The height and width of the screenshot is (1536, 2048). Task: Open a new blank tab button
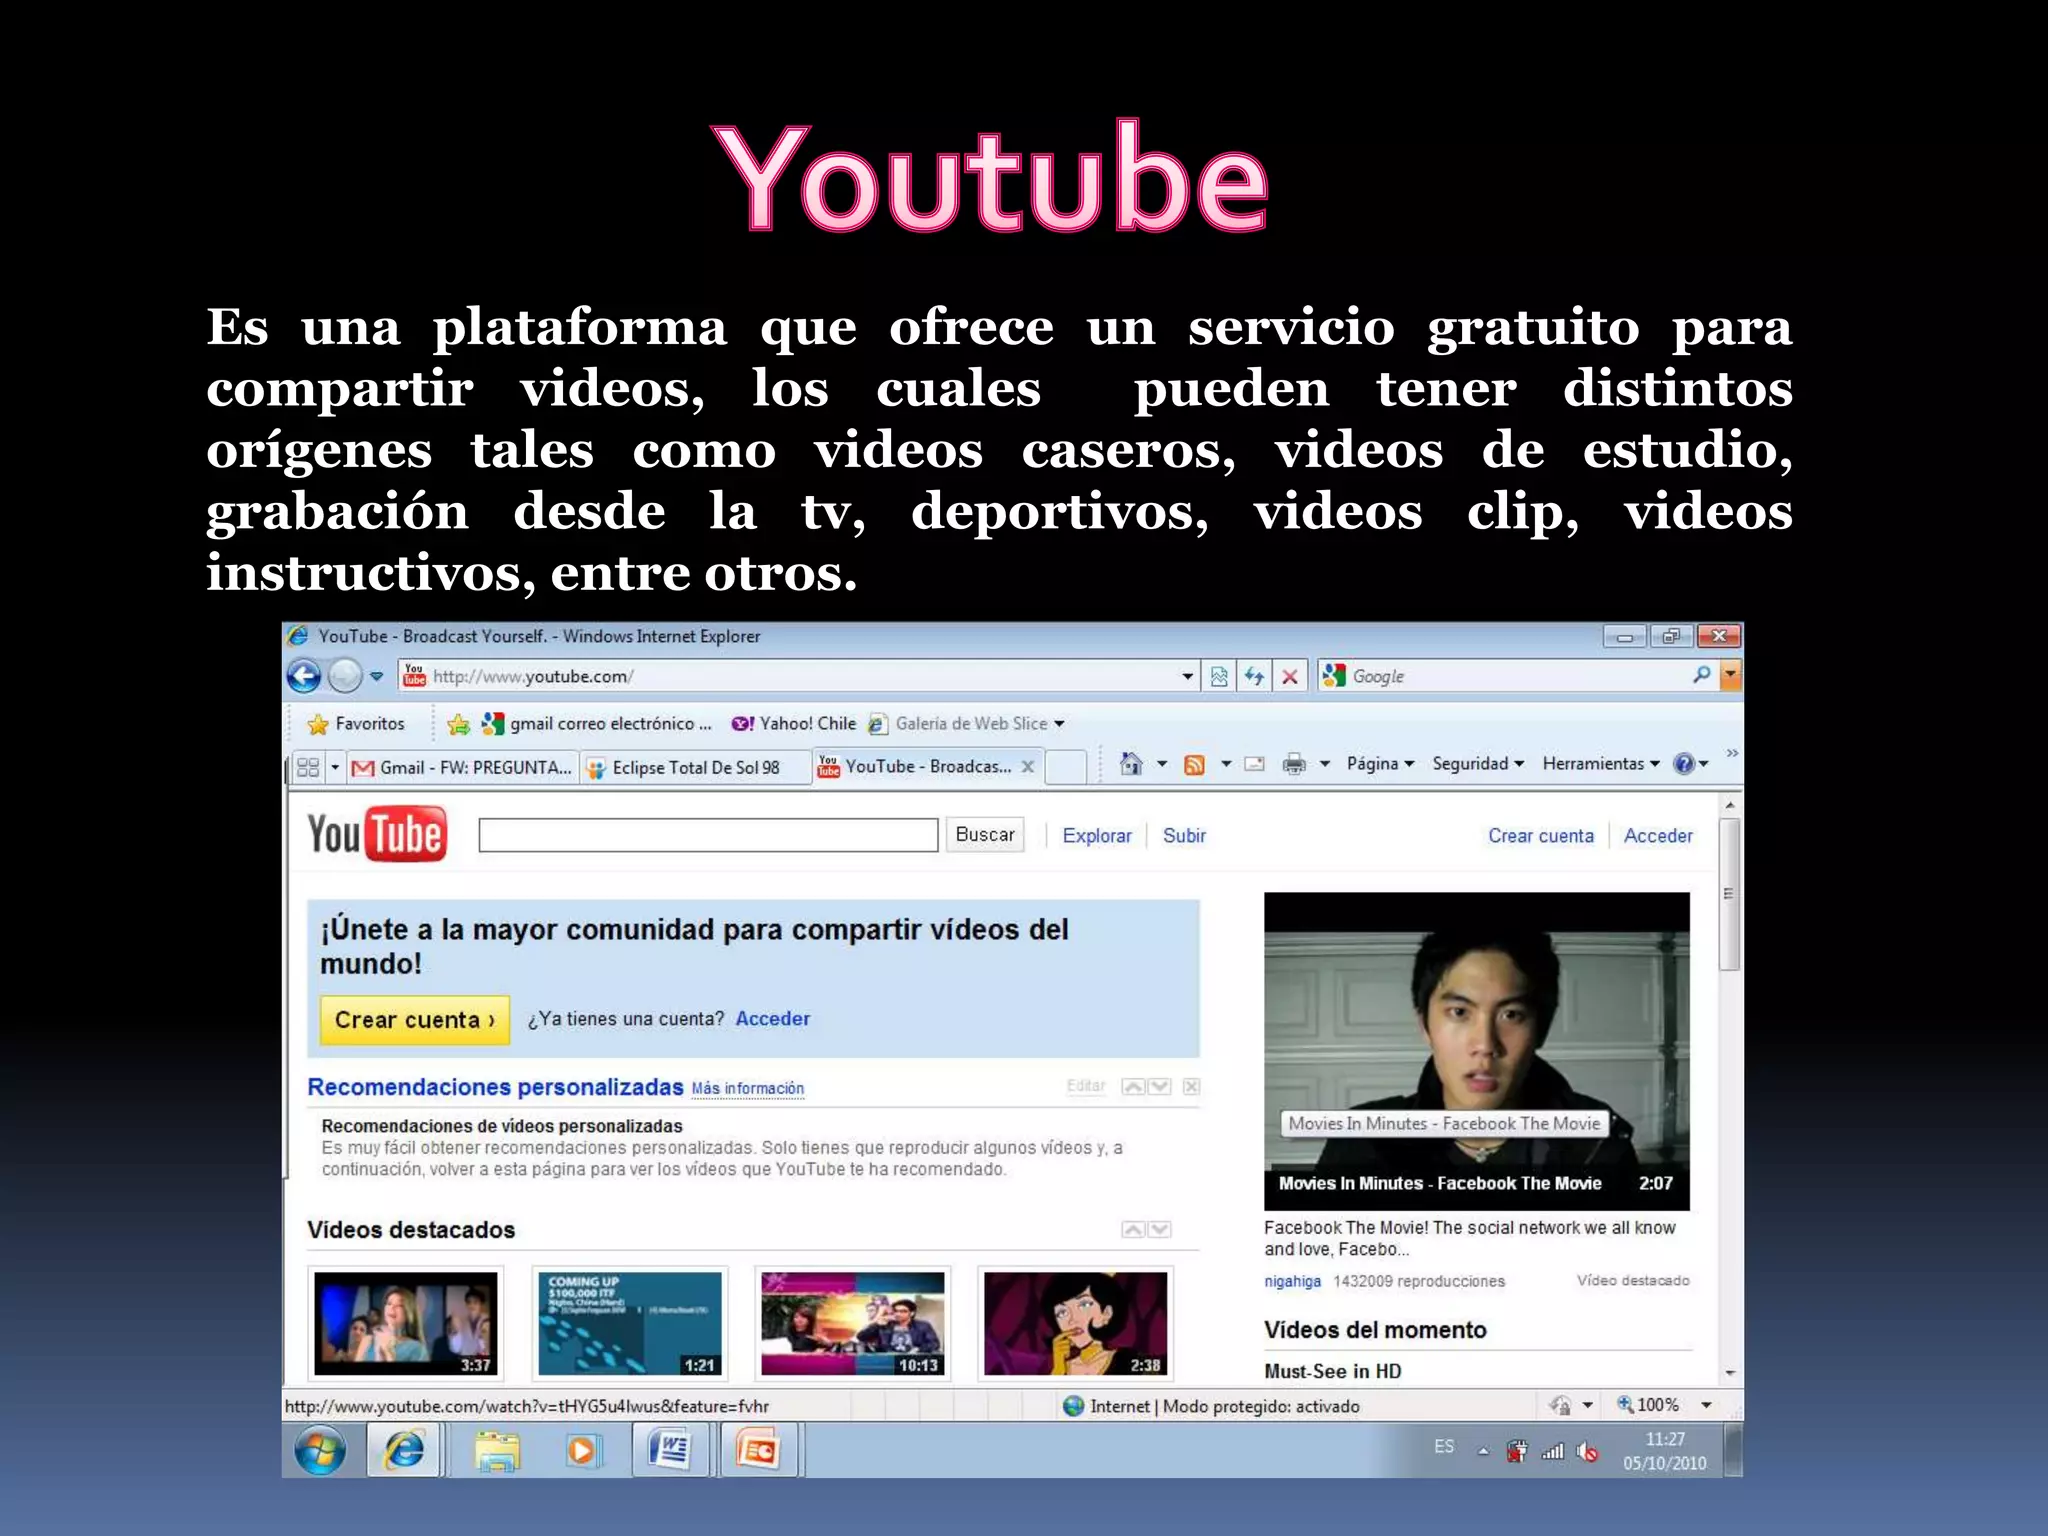click(1066, 767)
